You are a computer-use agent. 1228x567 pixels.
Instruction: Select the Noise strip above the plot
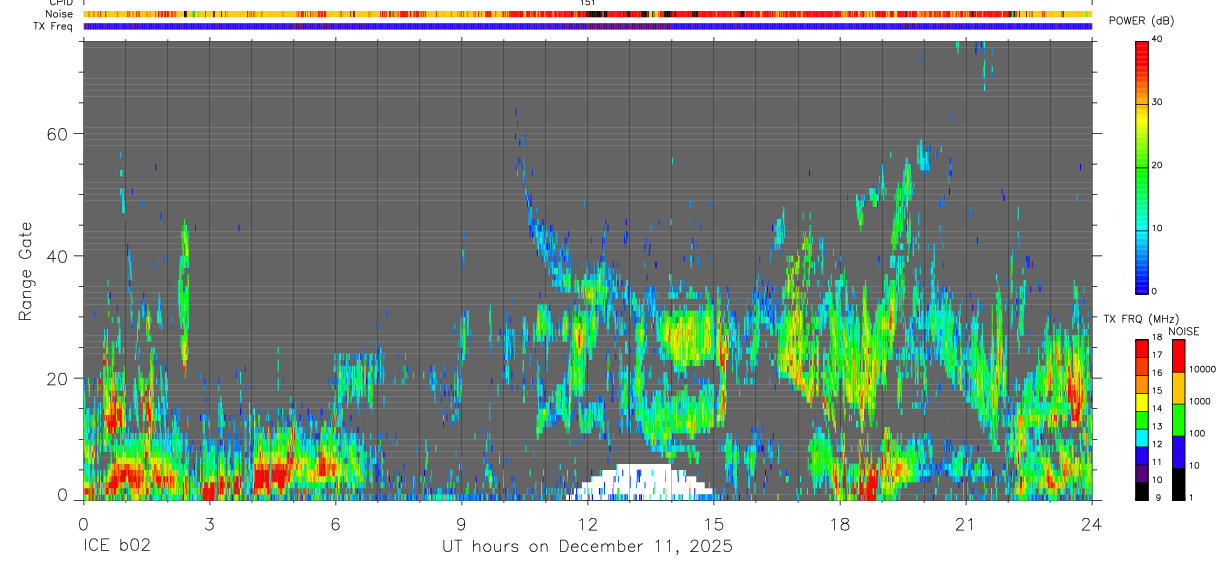(x=588, y=15)
